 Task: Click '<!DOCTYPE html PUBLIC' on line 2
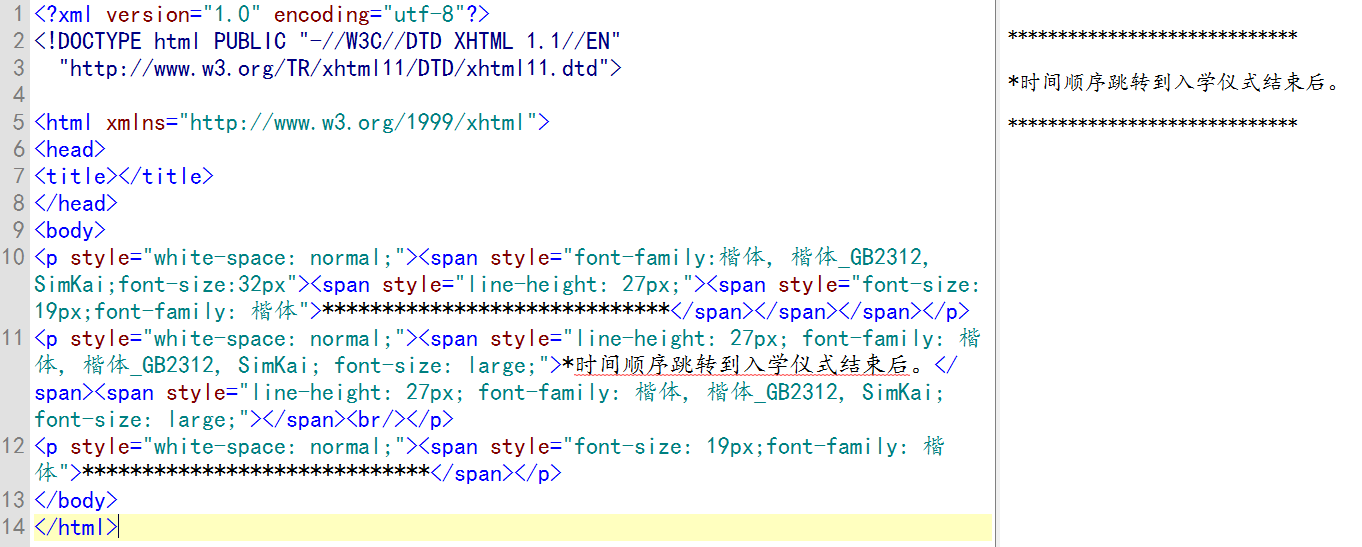pos(161,42)
